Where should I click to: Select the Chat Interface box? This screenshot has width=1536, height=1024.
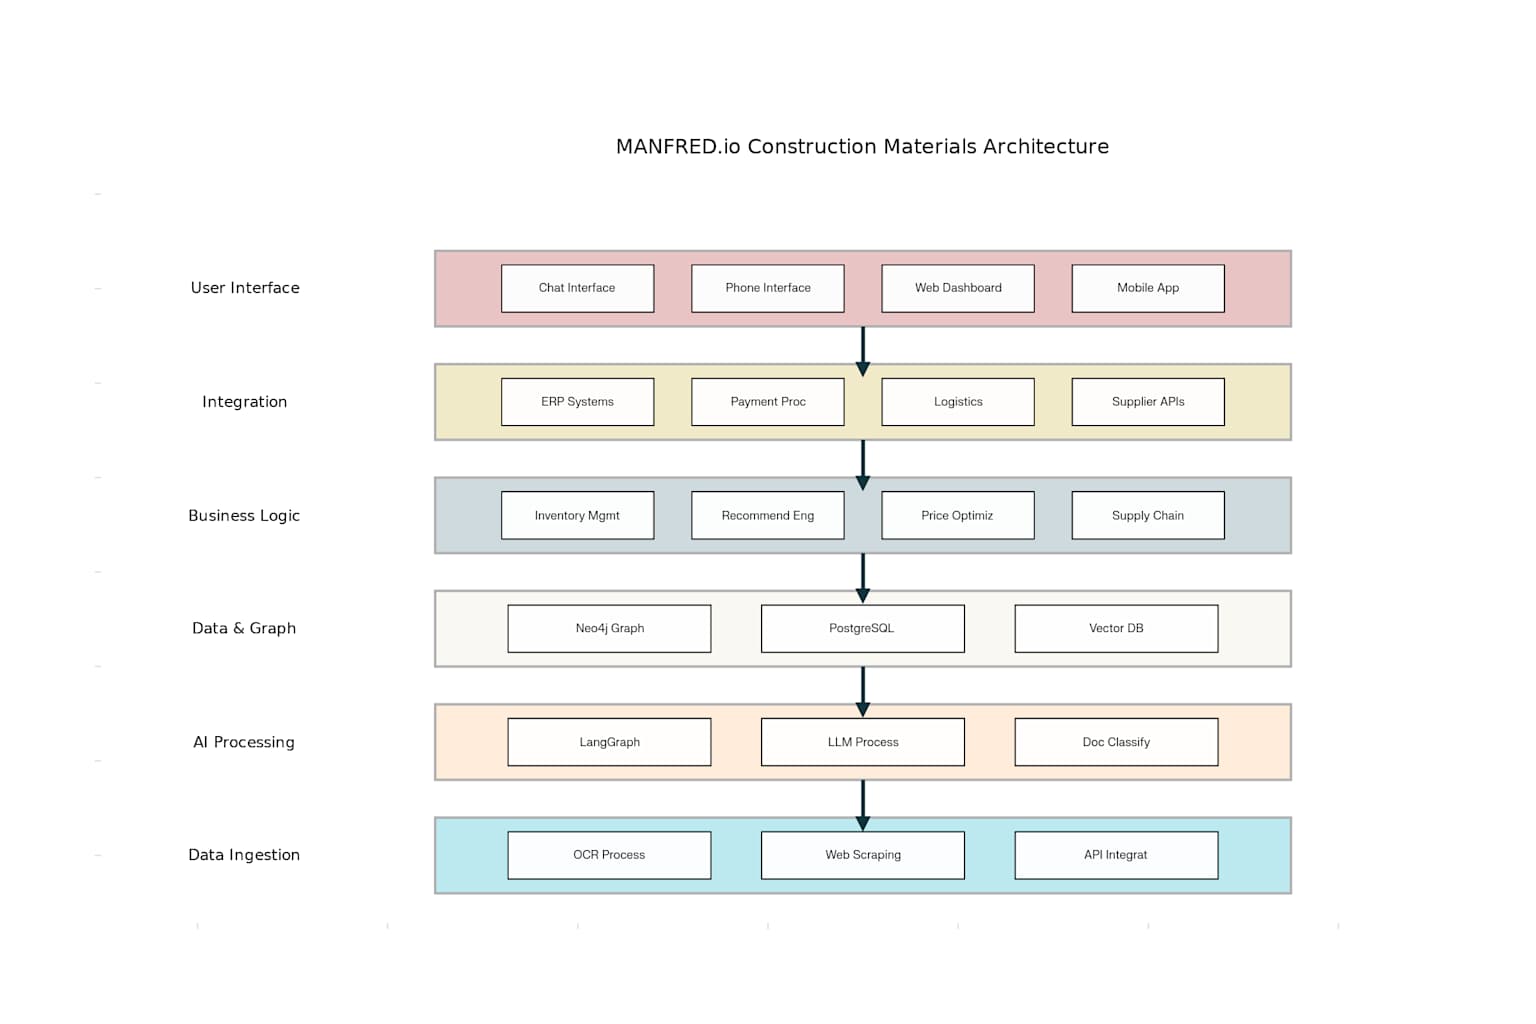[577, 288]
